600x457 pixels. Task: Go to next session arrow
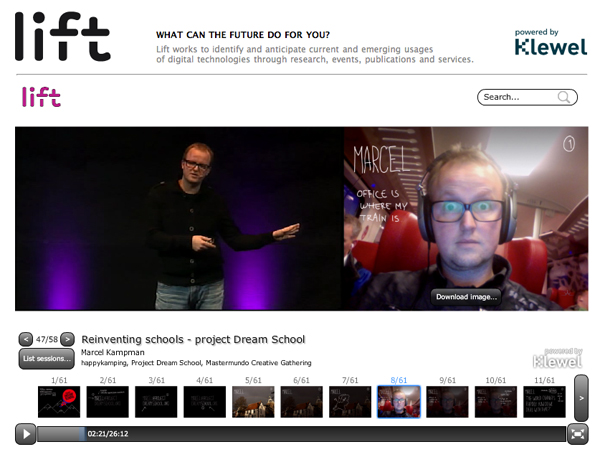pos(67,339)
